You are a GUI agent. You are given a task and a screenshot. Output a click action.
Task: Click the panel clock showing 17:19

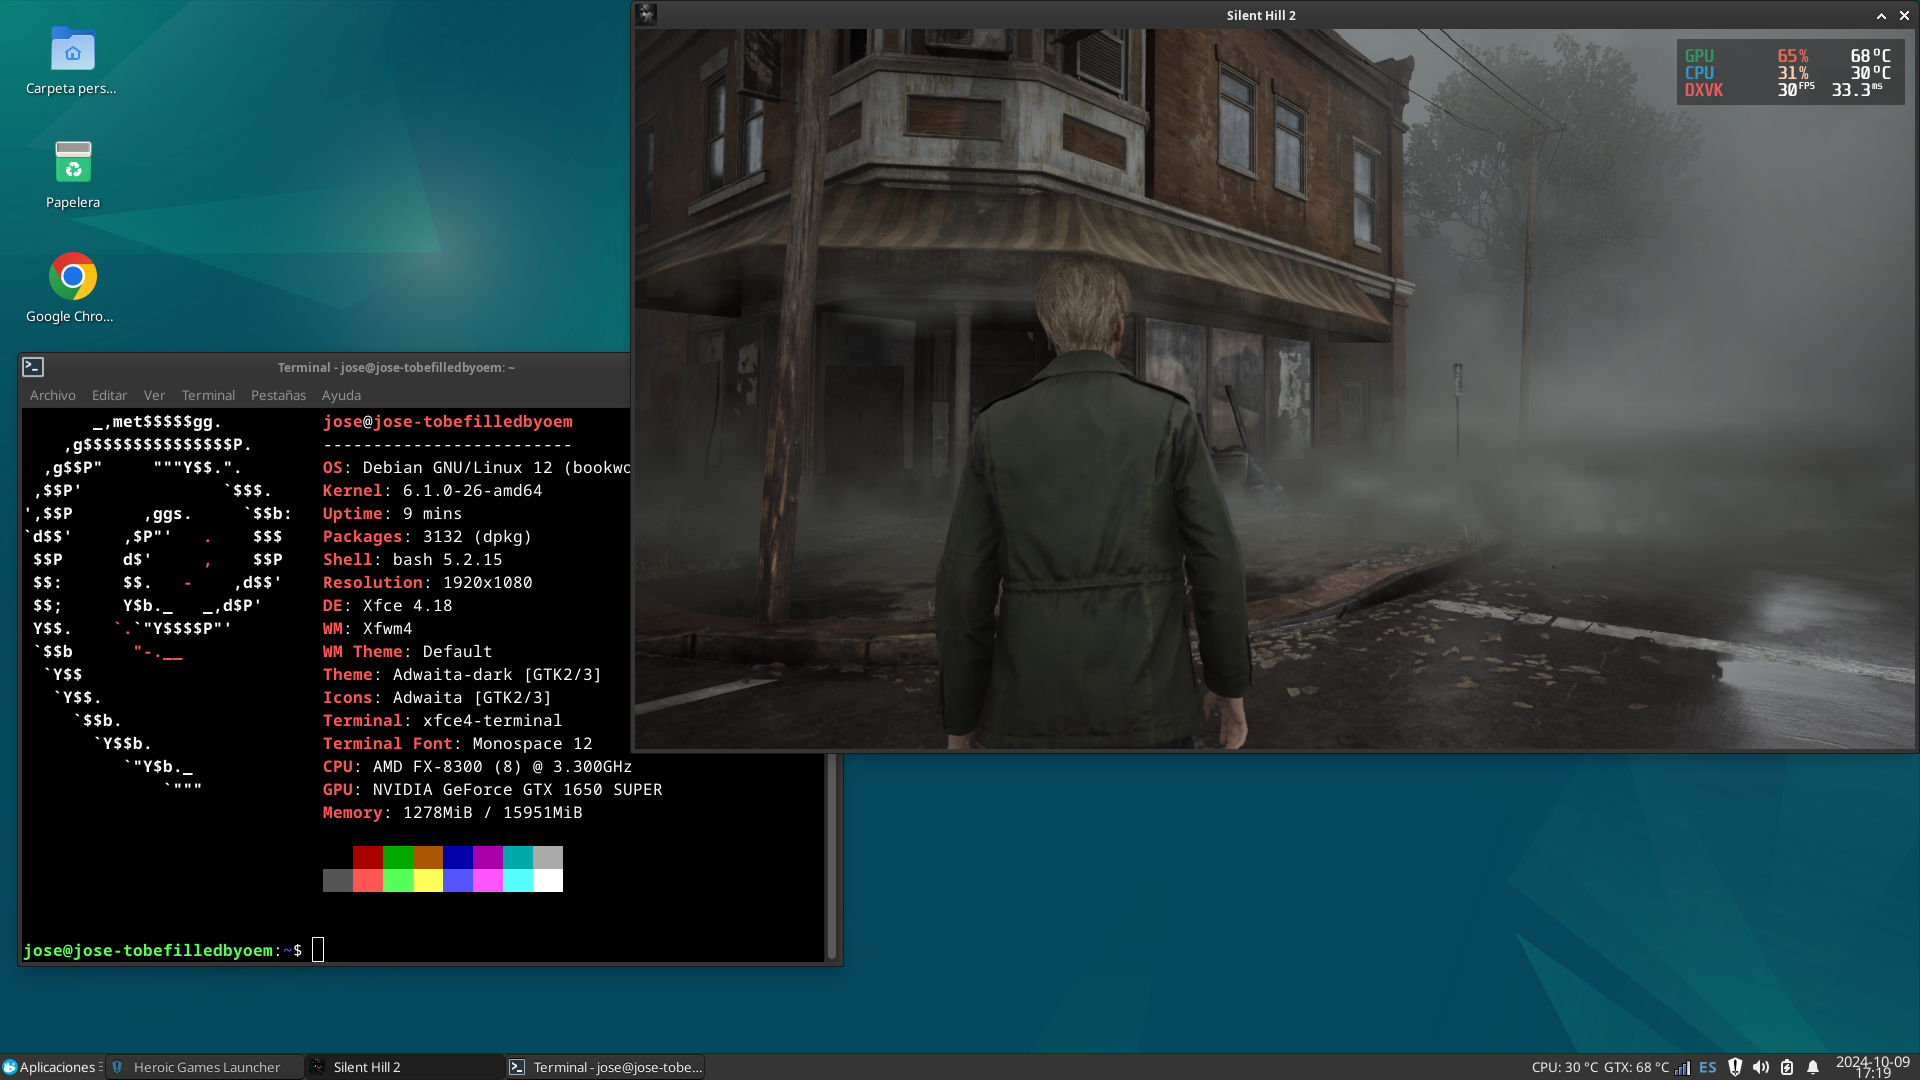click(x=1873, y=1067)
